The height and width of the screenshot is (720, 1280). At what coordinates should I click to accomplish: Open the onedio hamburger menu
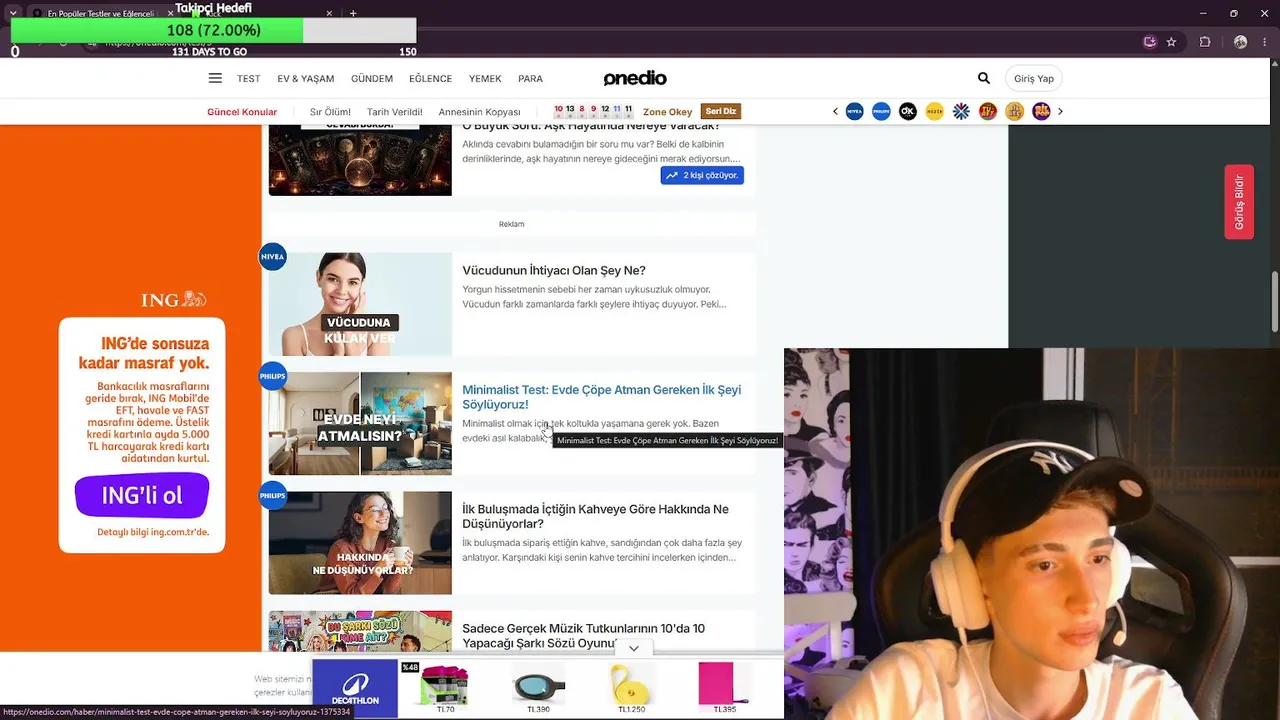pyautogui.click(x=215, y=78)
